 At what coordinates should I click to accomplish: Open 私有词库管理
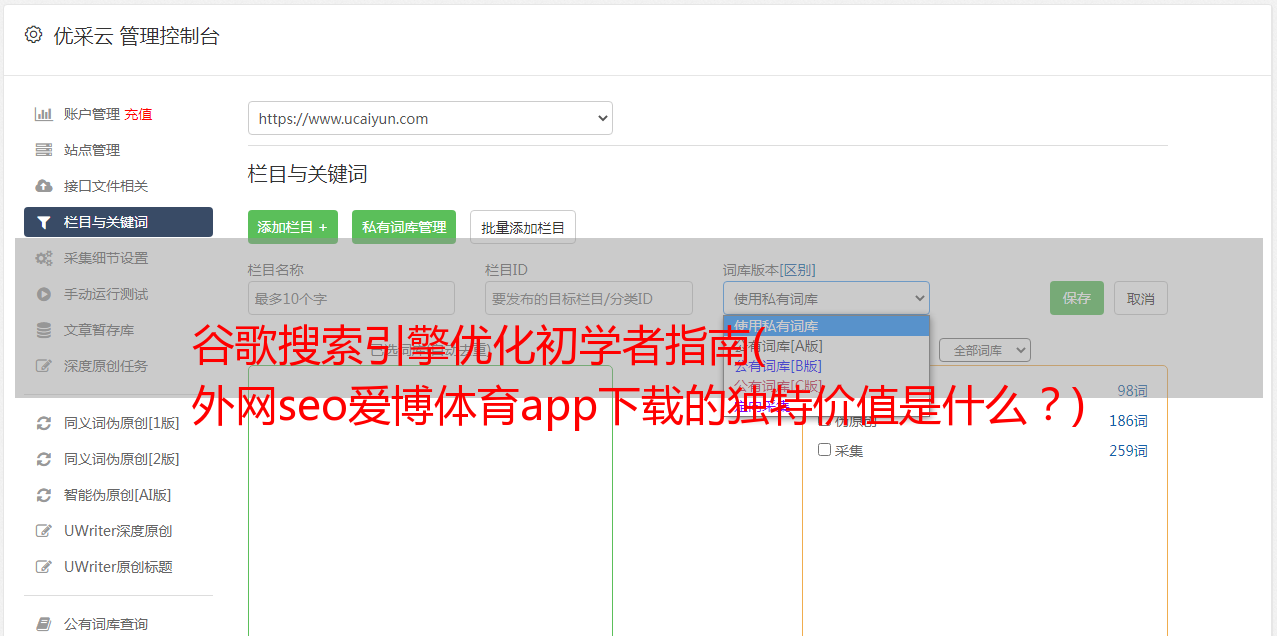[x=404, y=227]
